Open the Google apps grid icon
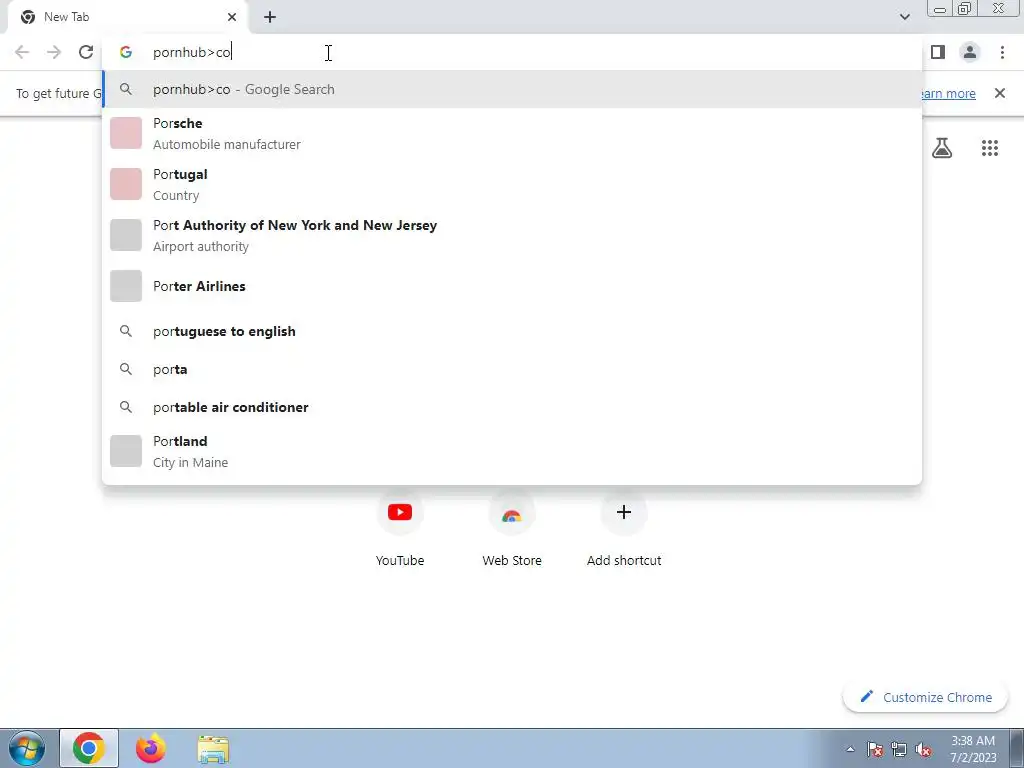Screen dimensions: 1024x768 click(x=989, y=148)
